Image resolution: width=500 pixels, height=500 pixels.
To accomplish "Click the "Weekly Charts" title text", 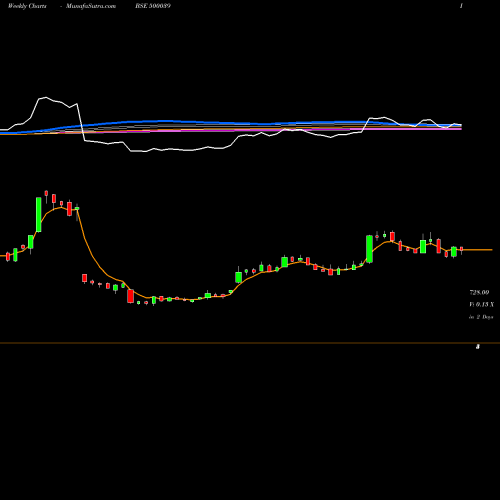I will [x=27, y=6].
